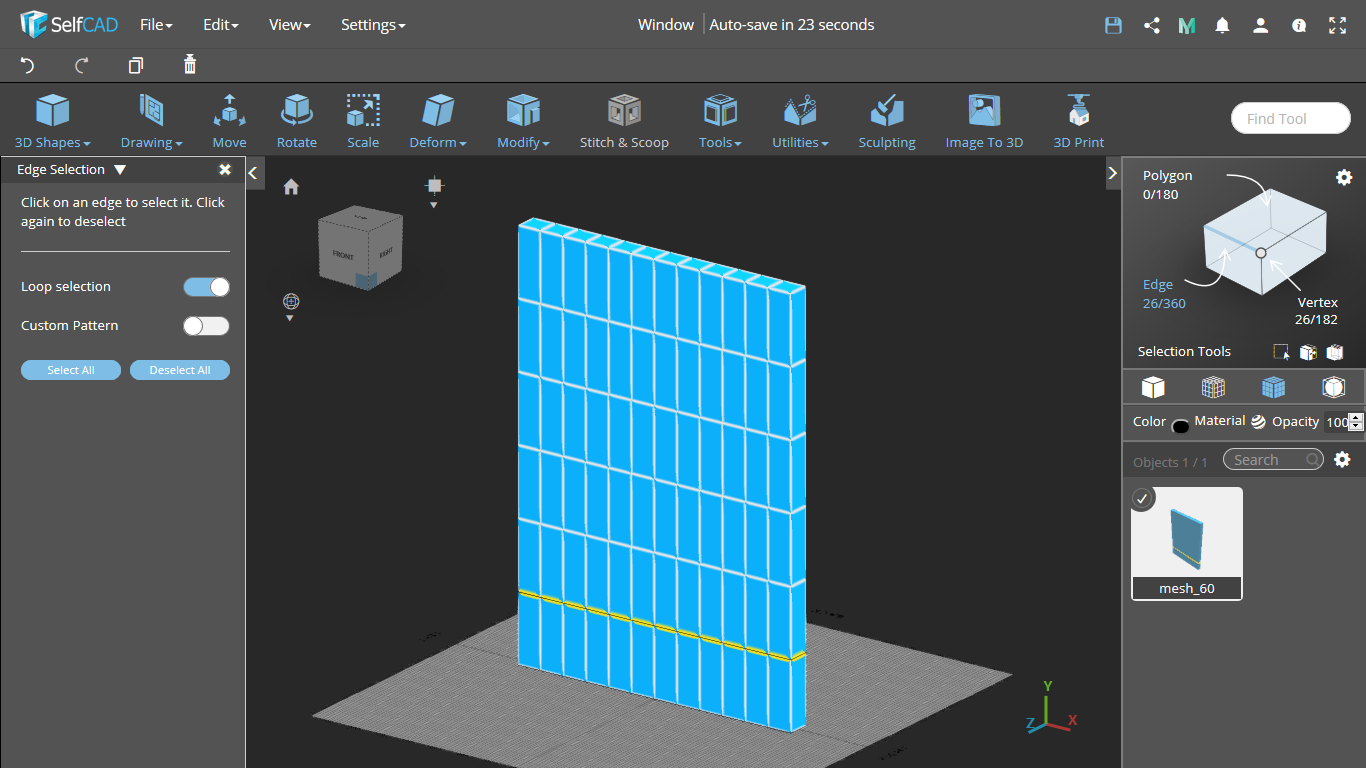Toggle Loop selection off
The image size is (1366, 768).
[206, 287]
